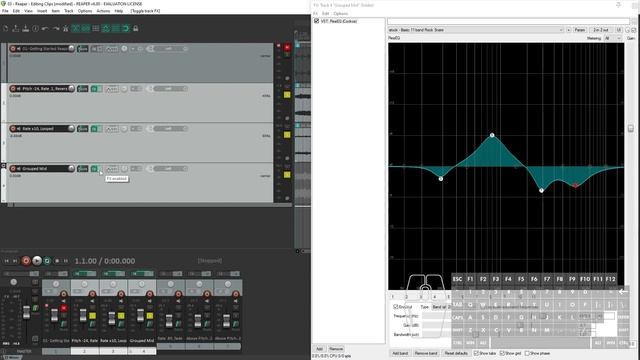Click the Grouped Mid mixer fader
640x360 pixels.
(140, 315)
